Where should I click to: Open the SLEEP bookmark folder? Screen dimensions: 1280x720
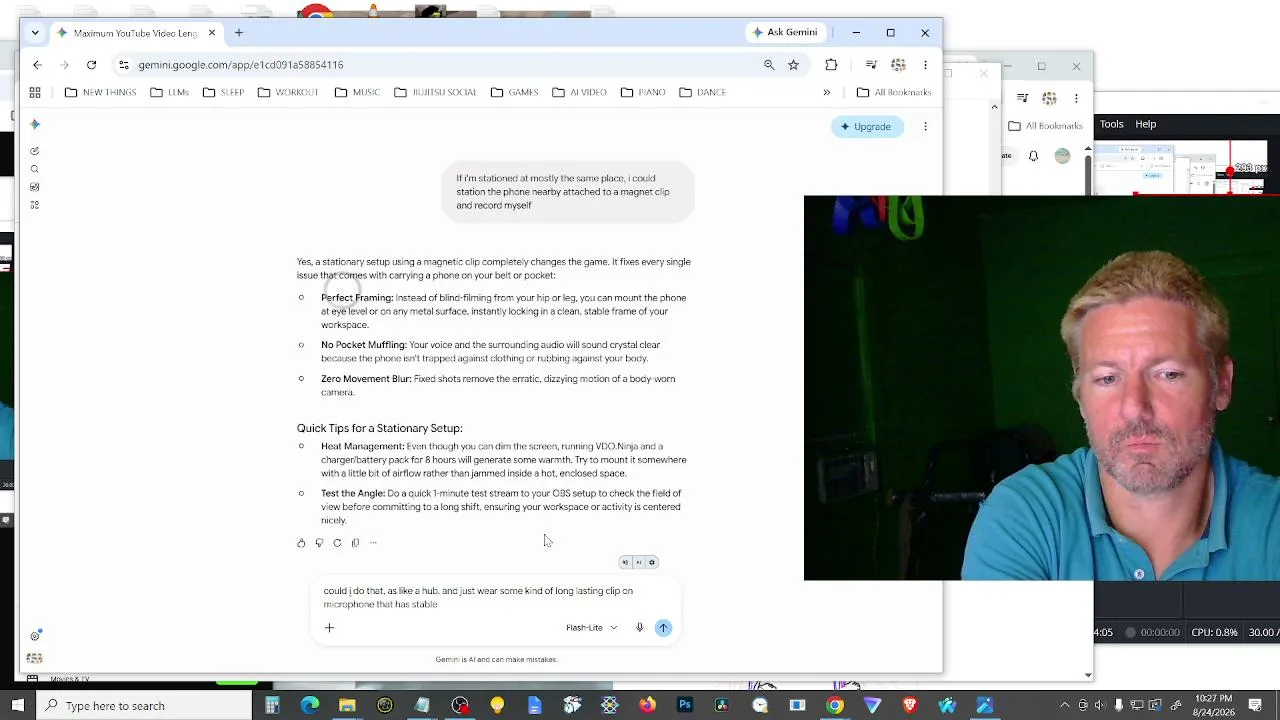[223, 92]
